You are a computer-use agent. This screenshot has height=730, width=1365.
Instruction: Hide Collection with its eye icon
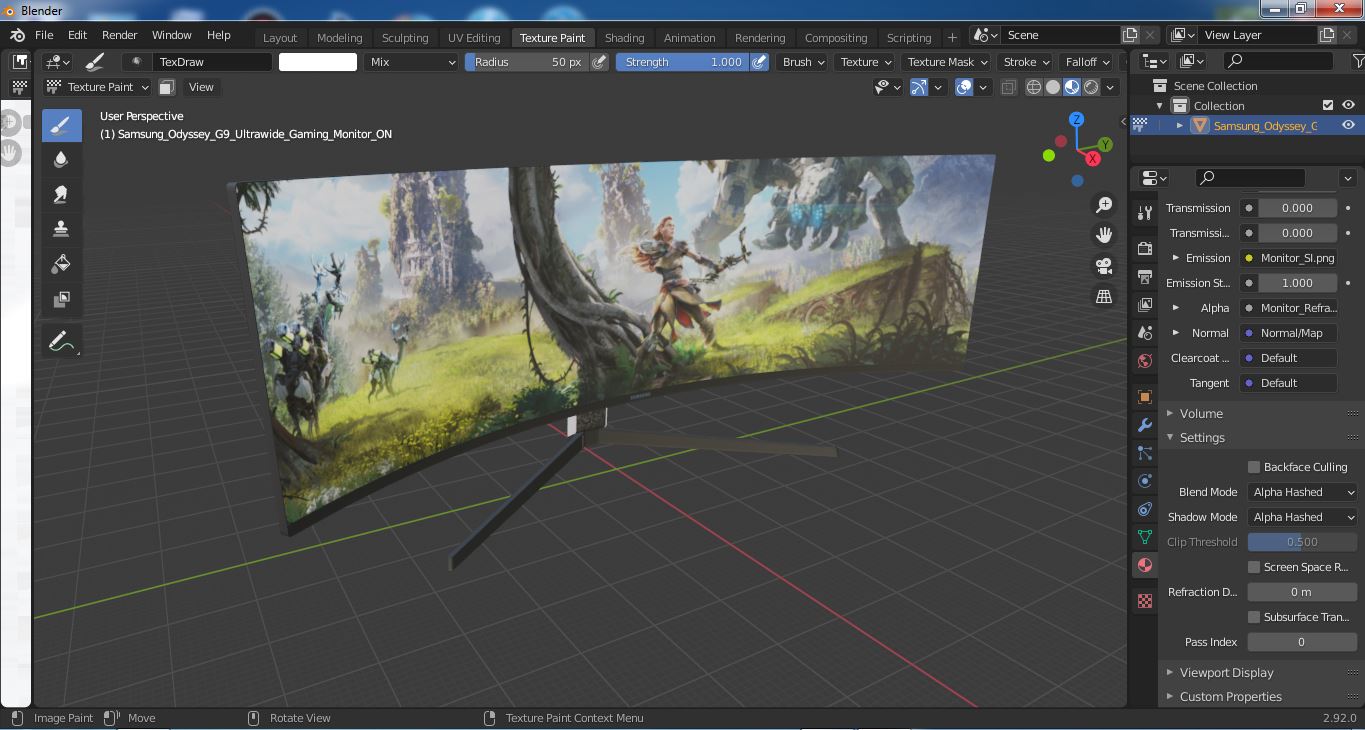pos(1348,105)
